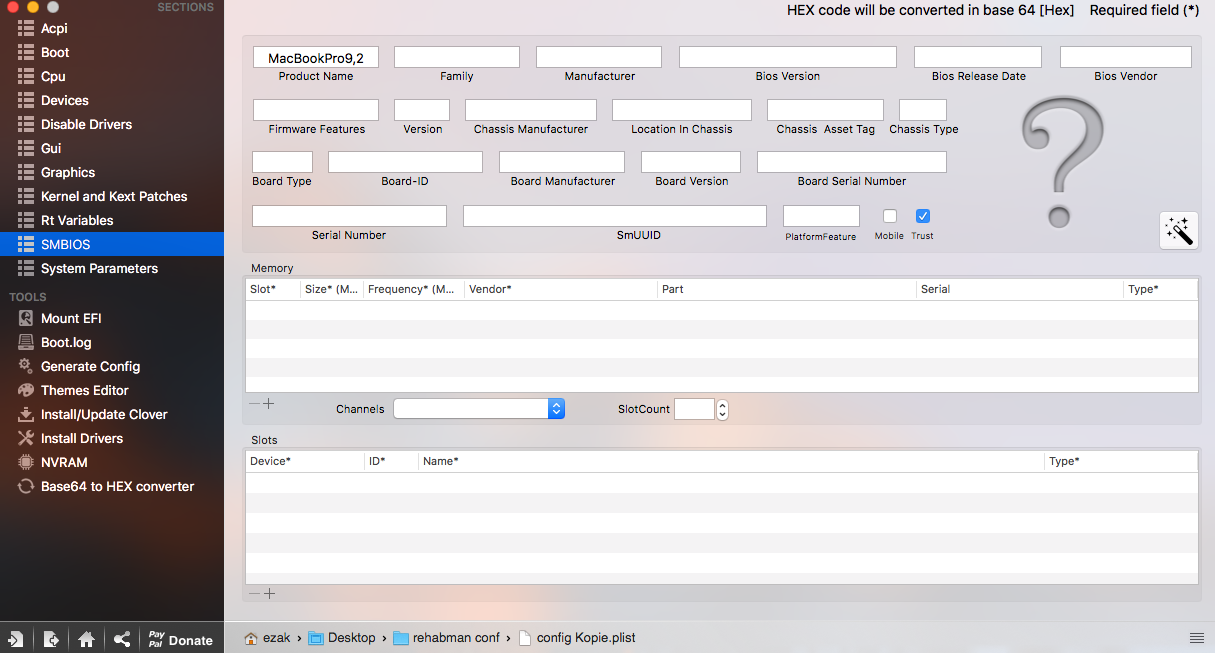Click the question mark model image
The height and width of the screenshot is (653, 1215).
1062,162
